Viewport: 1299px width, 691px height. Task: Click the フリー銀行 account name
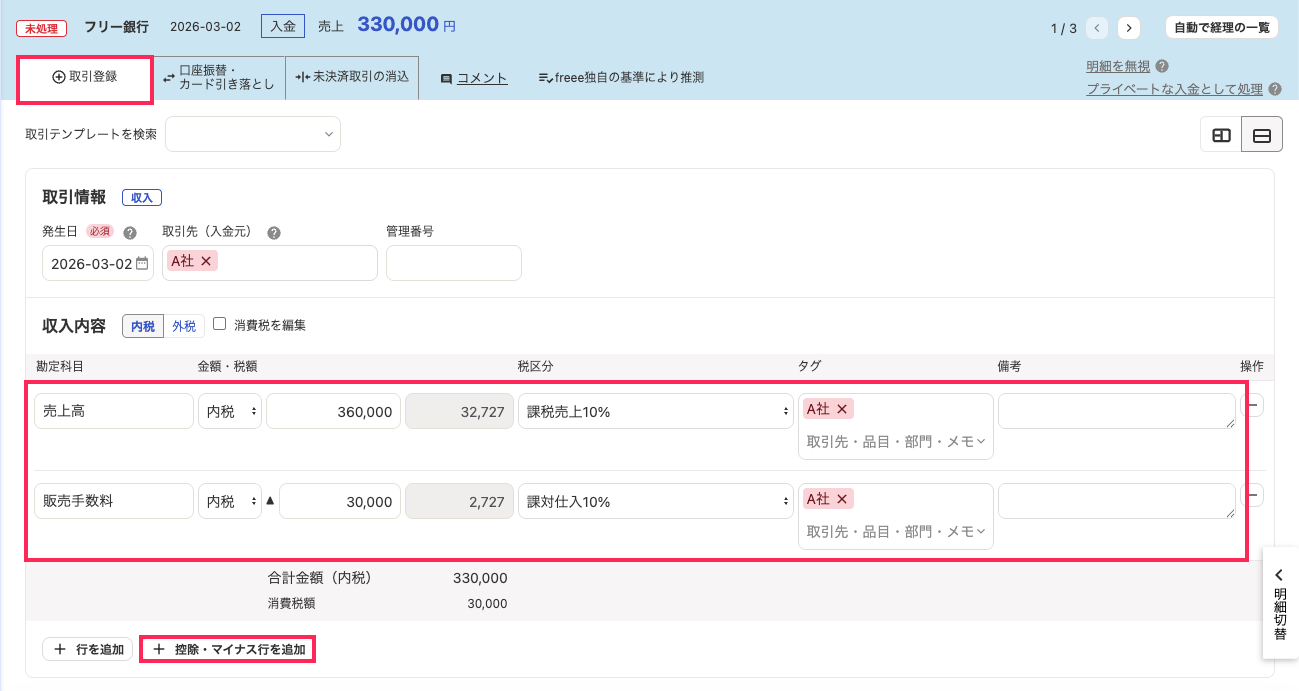click(116, 27)
